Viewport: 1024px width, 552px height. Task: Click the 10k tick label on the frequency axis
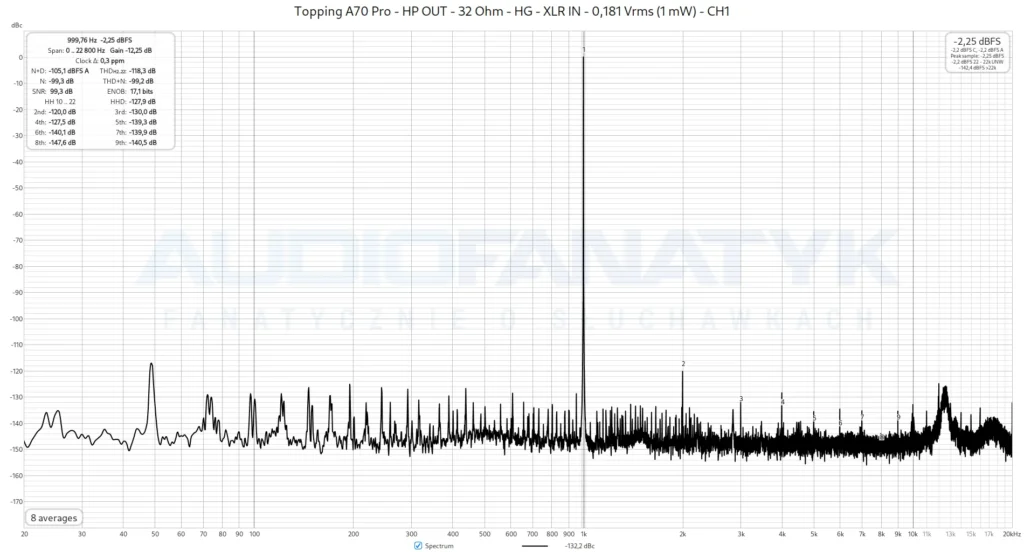coord(913,534)
